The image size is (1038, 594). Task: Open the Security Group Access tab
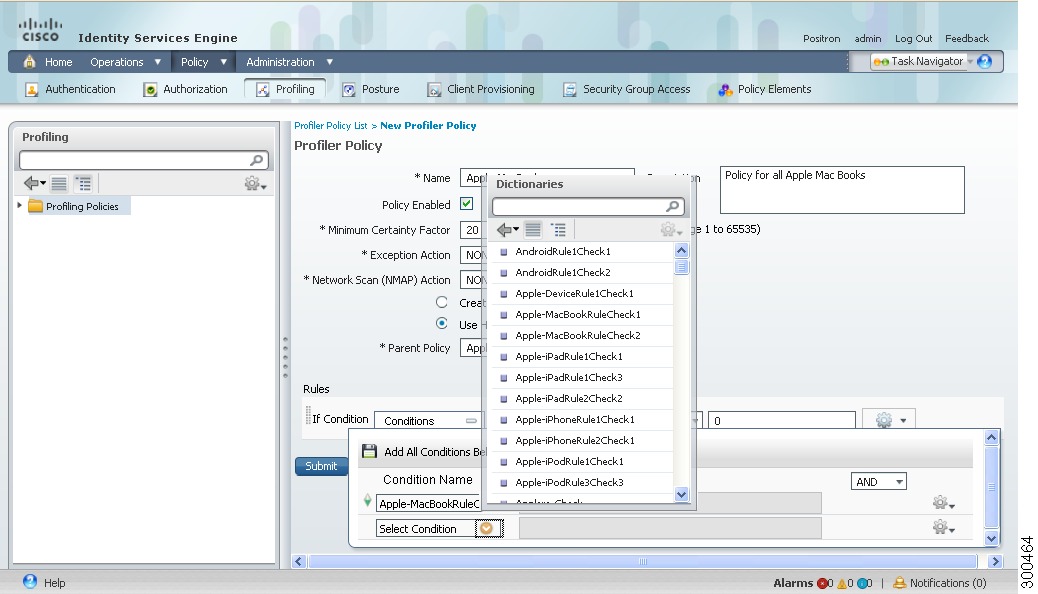(x=626, y=89)
